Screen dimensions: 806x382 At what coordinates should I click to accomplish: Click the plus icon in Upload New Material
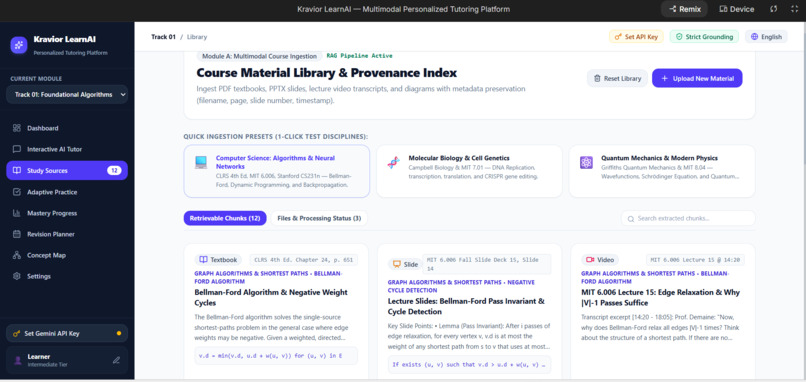tap(664, 79)
